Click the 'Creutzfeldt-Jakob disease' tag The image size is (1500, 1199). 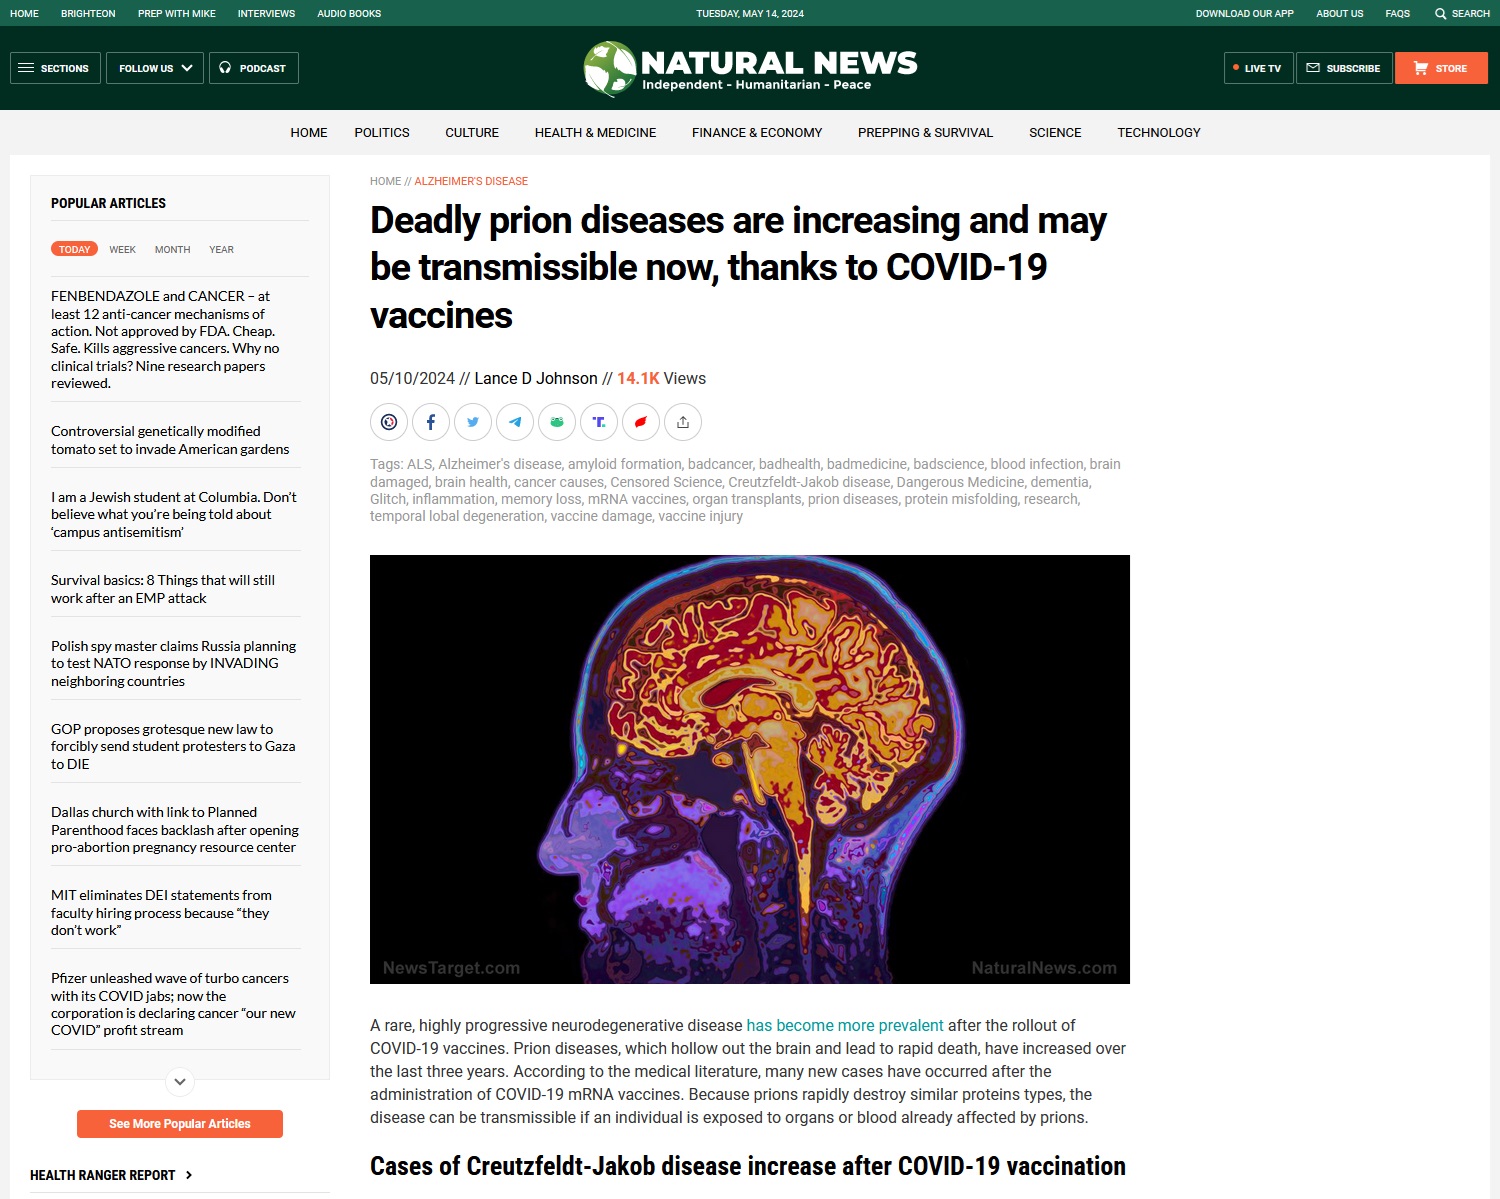coord(809,482)
